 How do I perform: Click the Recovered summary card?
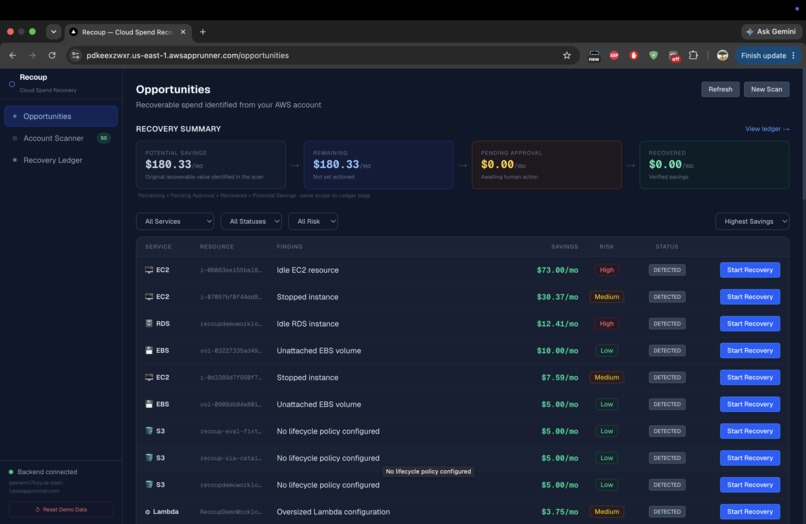(715, 165)
